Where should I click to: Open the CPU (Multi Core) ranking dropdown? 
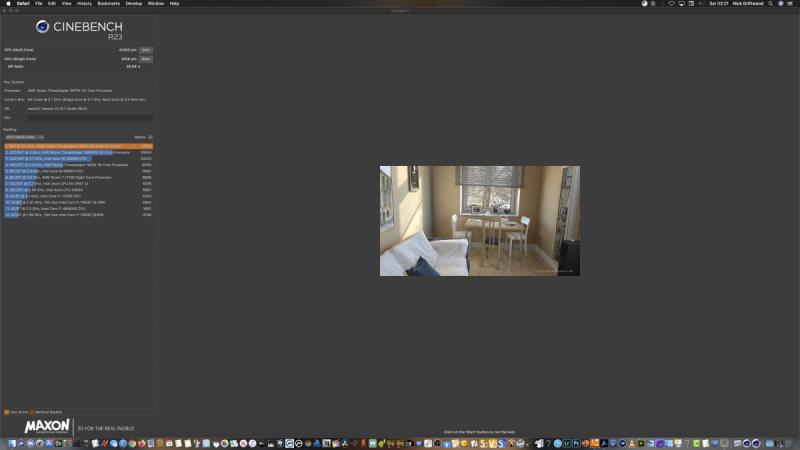point(24,137)
